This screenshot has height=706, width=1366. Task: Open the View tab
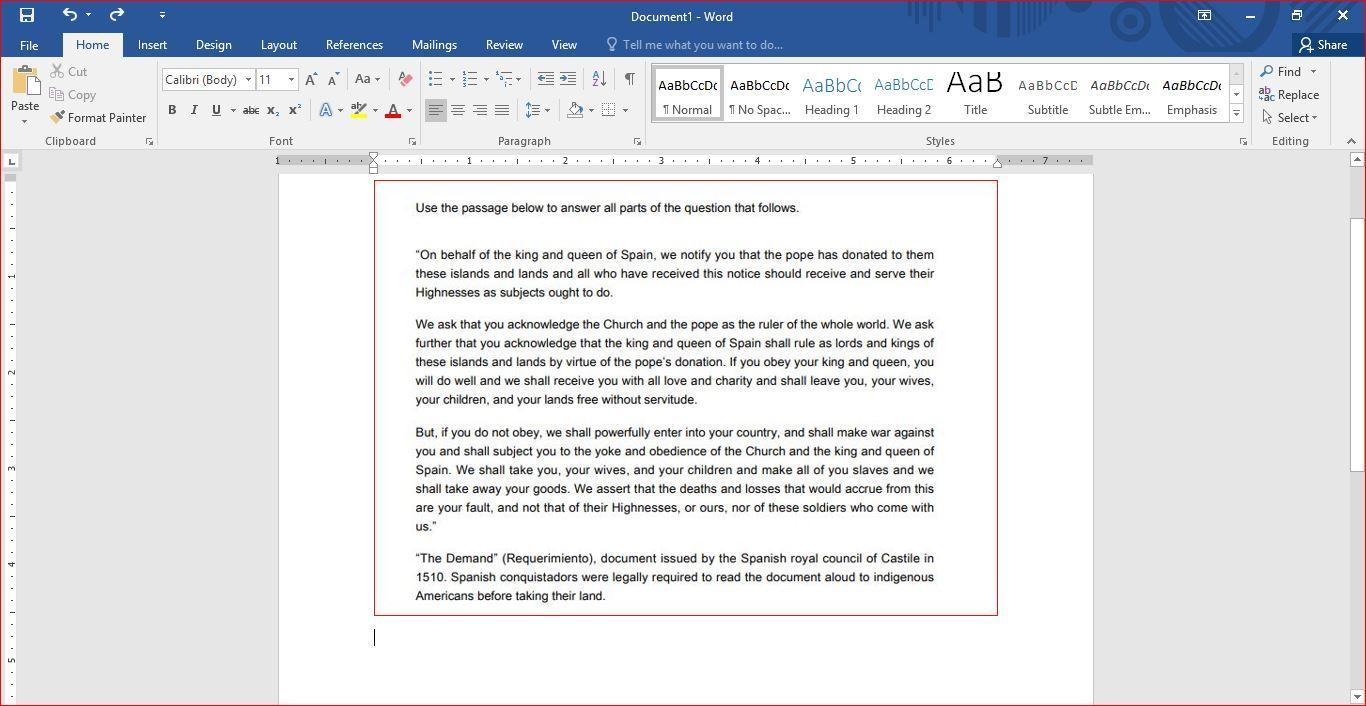pos(564,45)
